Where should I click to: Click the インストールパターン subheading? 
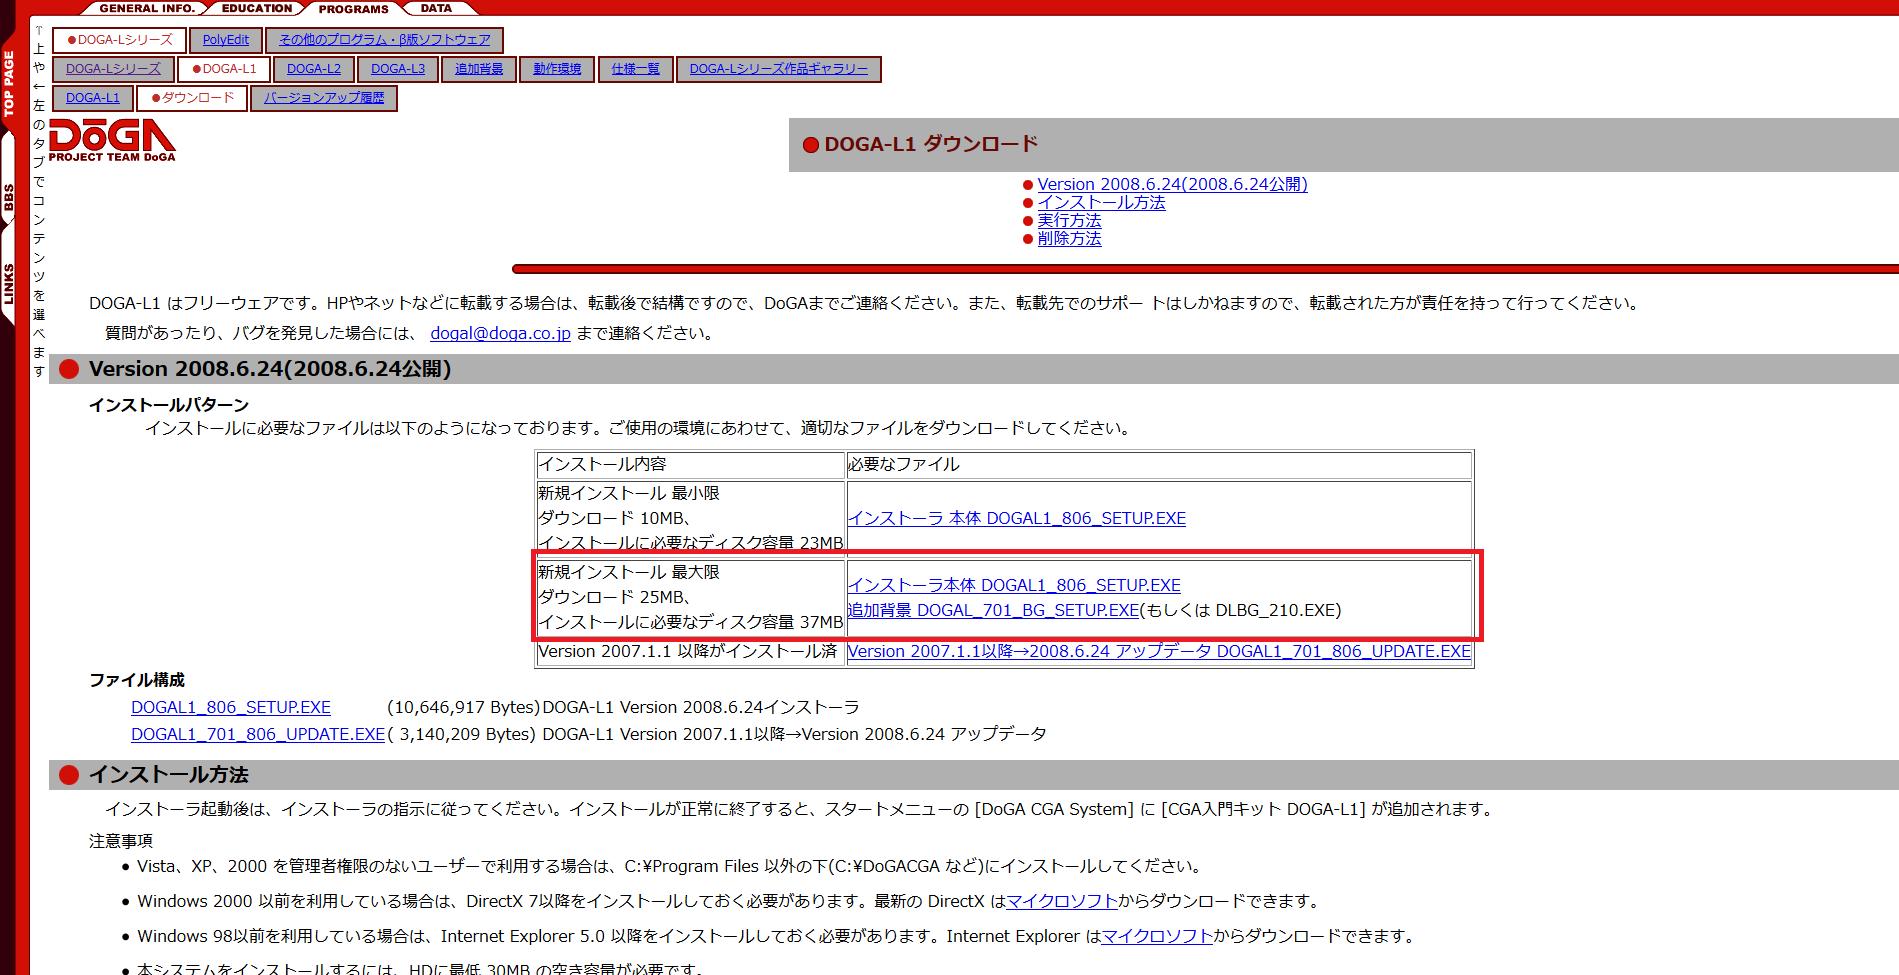point(169,405)
